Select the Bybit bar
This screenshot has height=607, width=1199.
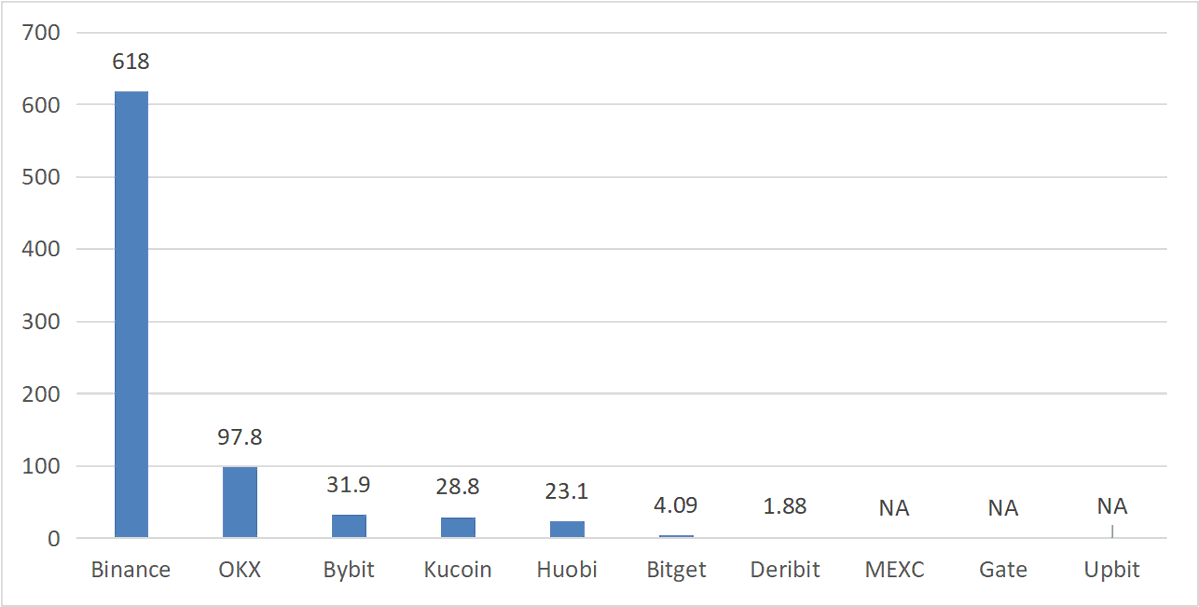pos(349,526)
